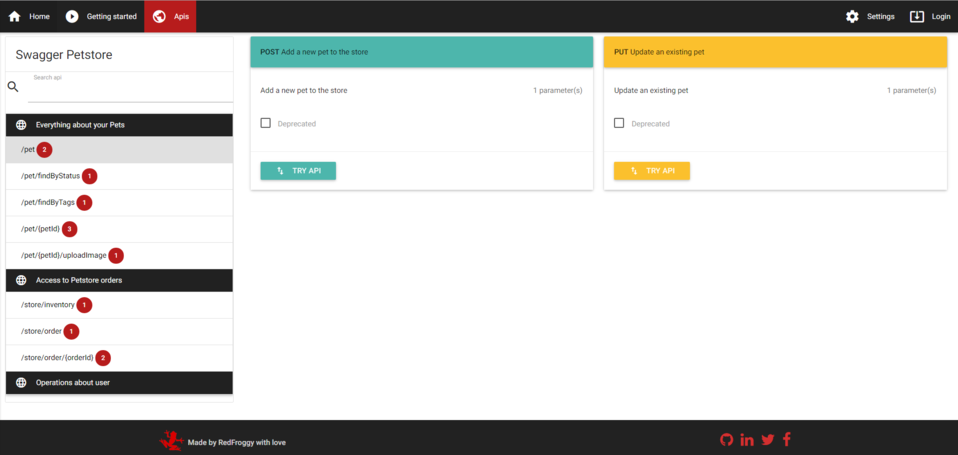Image resolution: width=958 pixels, height=455 pixels.
Task: Click the Apis globe icon
Action: 159,16
